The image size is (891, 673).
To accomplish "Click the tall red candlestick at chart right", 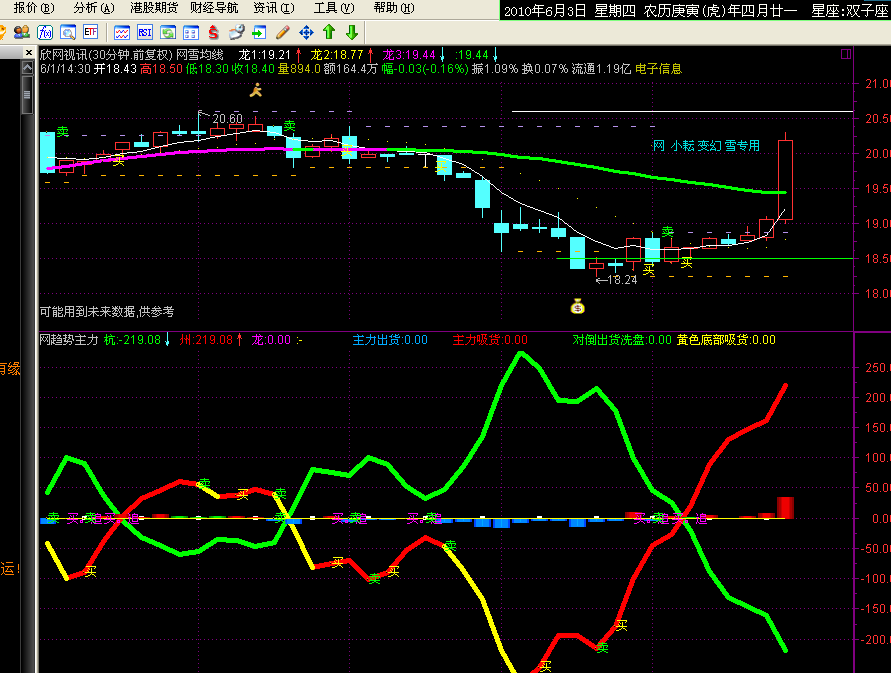I will (785, 179).
